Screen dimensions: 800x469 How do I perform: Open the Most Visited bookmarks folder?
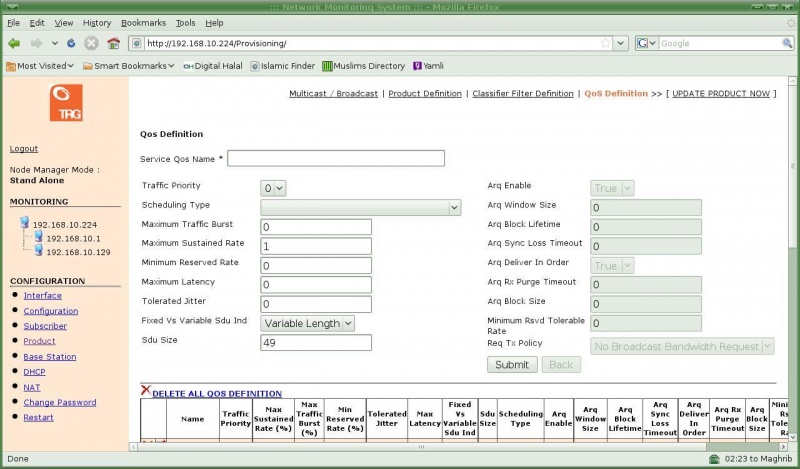pos(40,66)
